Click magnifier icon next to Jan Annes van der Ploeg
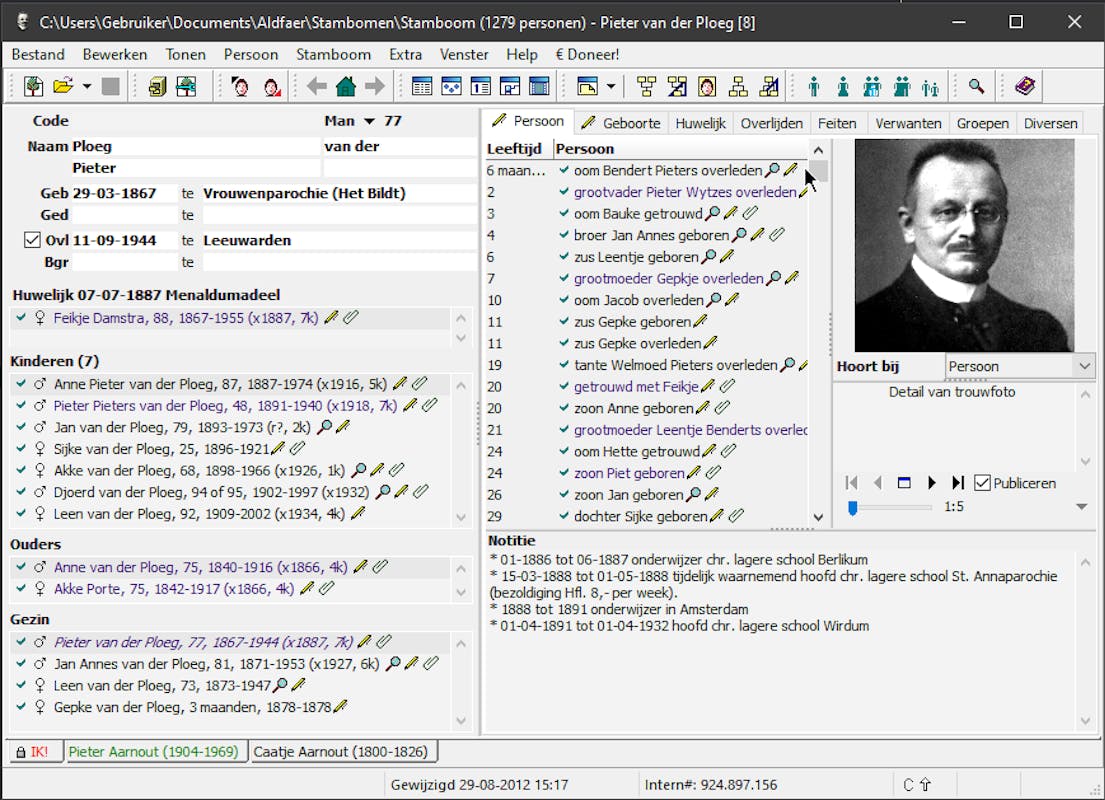This screenshot has height=800, width=1105. click(x=392, y=663)
